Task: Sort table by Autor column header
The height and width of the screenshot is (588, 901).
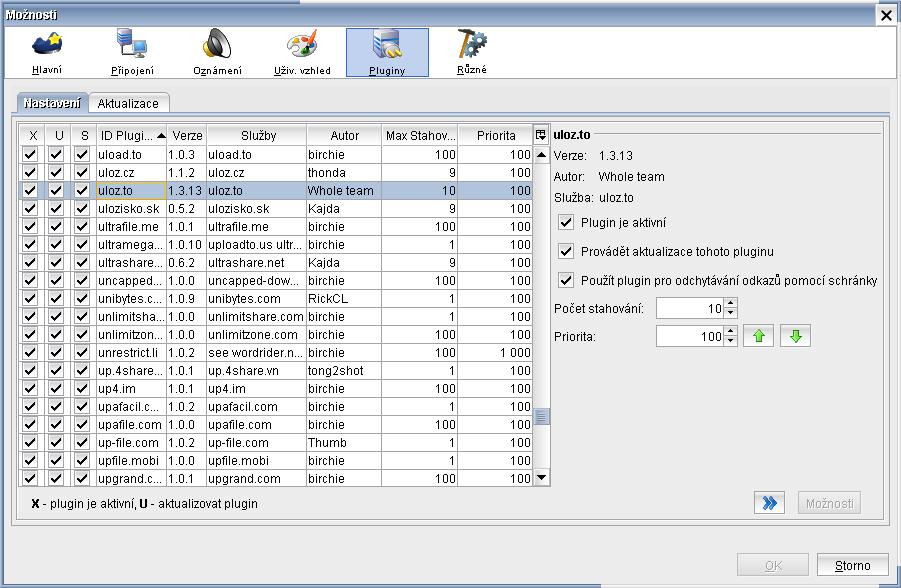Action: (x=345, y=136)
